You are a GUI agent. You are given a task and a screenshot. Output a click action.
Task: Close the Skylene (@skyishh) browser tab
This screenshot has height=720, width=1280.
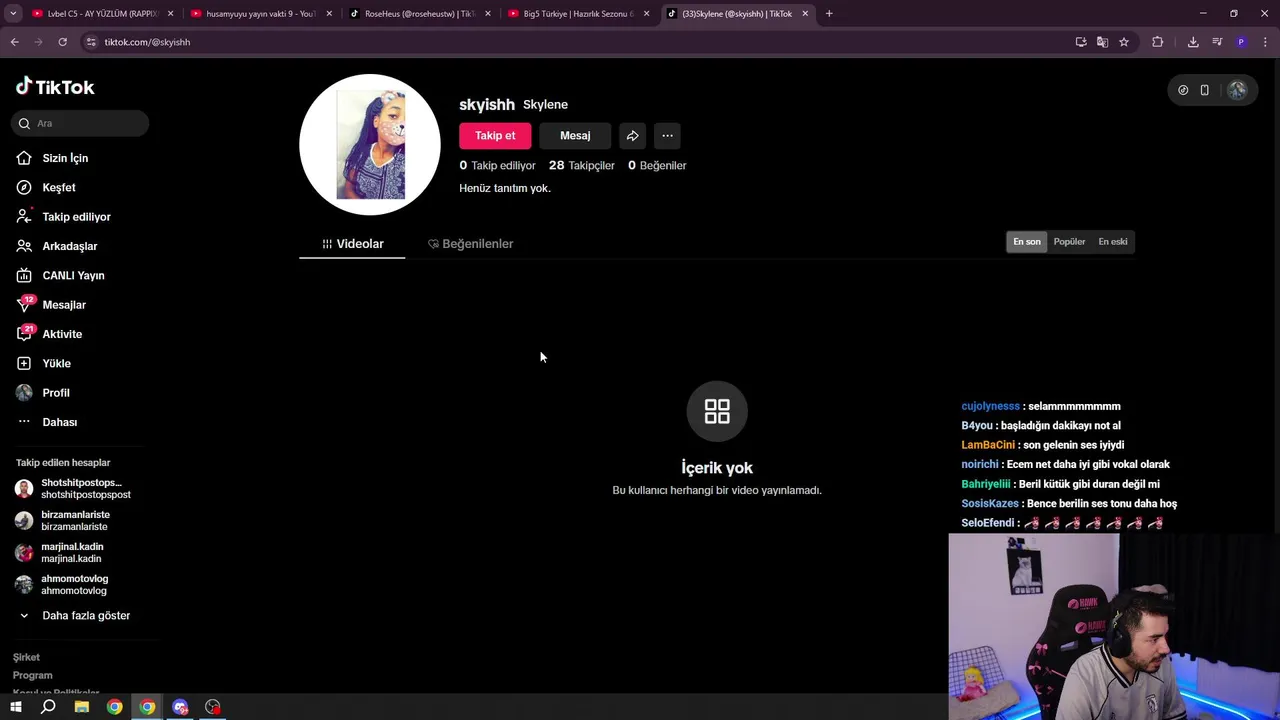805,14
